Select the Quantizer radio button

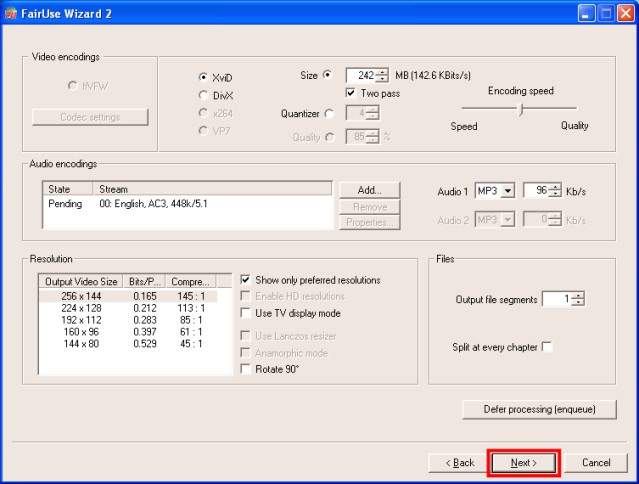(x=329, y=114)
